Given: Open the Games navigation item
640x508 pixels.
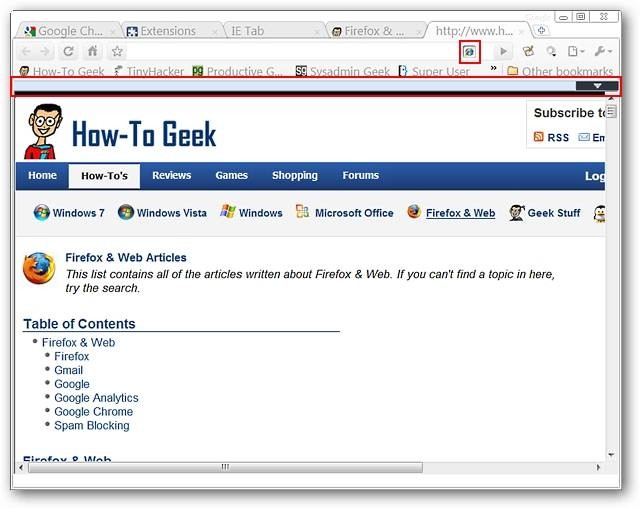Looking at the screenshot, I should [231, 175].
